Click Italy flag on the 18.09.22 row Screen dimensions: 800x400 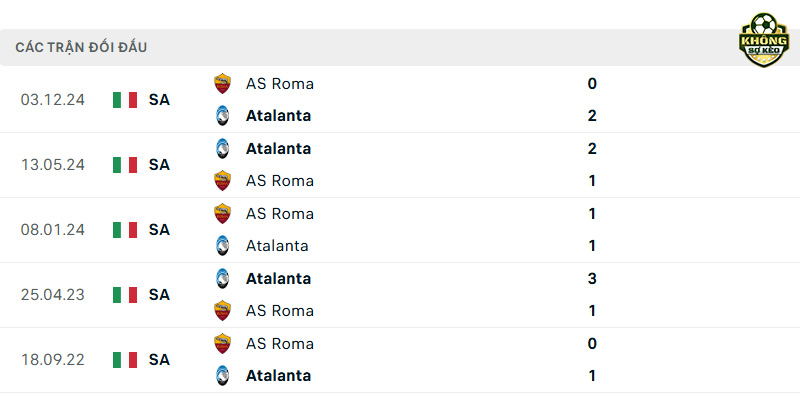coord(125,360)
